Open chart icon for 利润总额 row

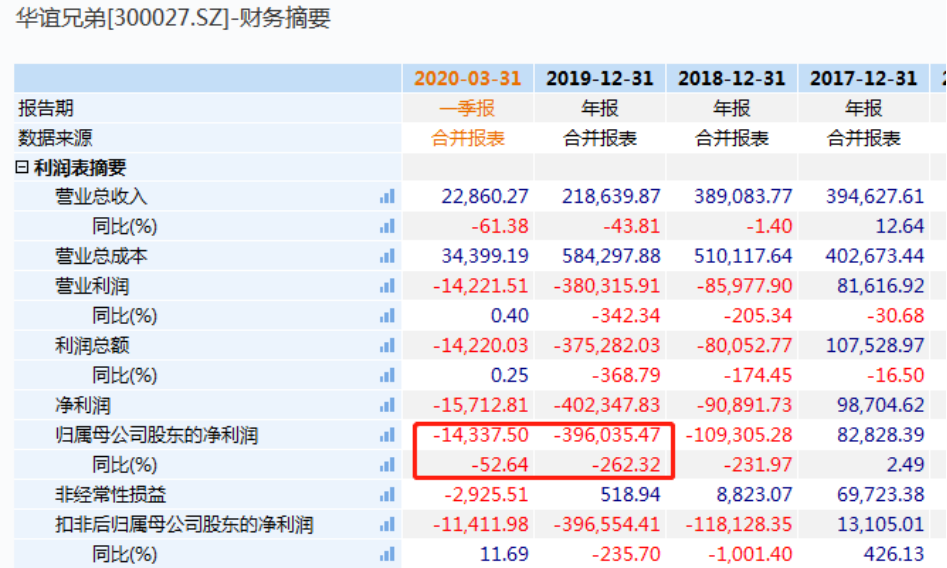387,345
